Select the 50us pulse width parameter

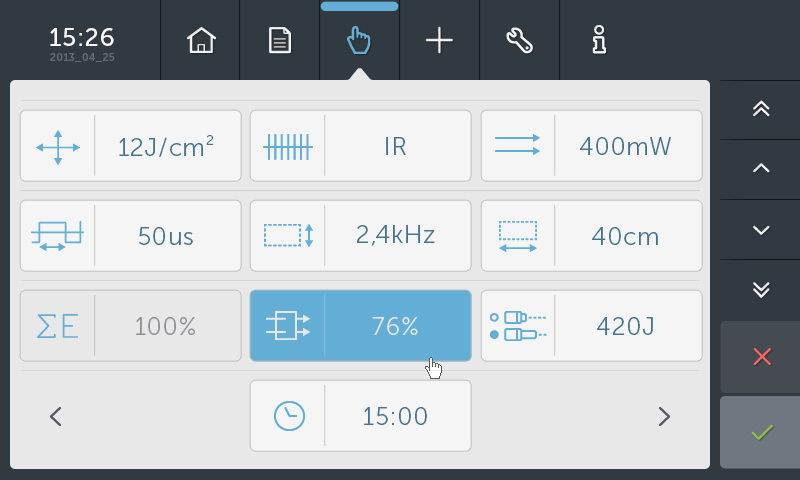click(131, 236)
